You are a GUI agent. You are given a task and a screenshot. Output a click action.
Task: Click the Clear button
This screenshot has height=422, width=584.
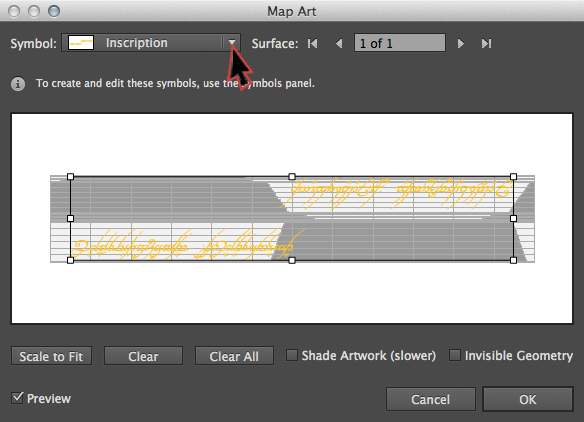tap(143, 356)
